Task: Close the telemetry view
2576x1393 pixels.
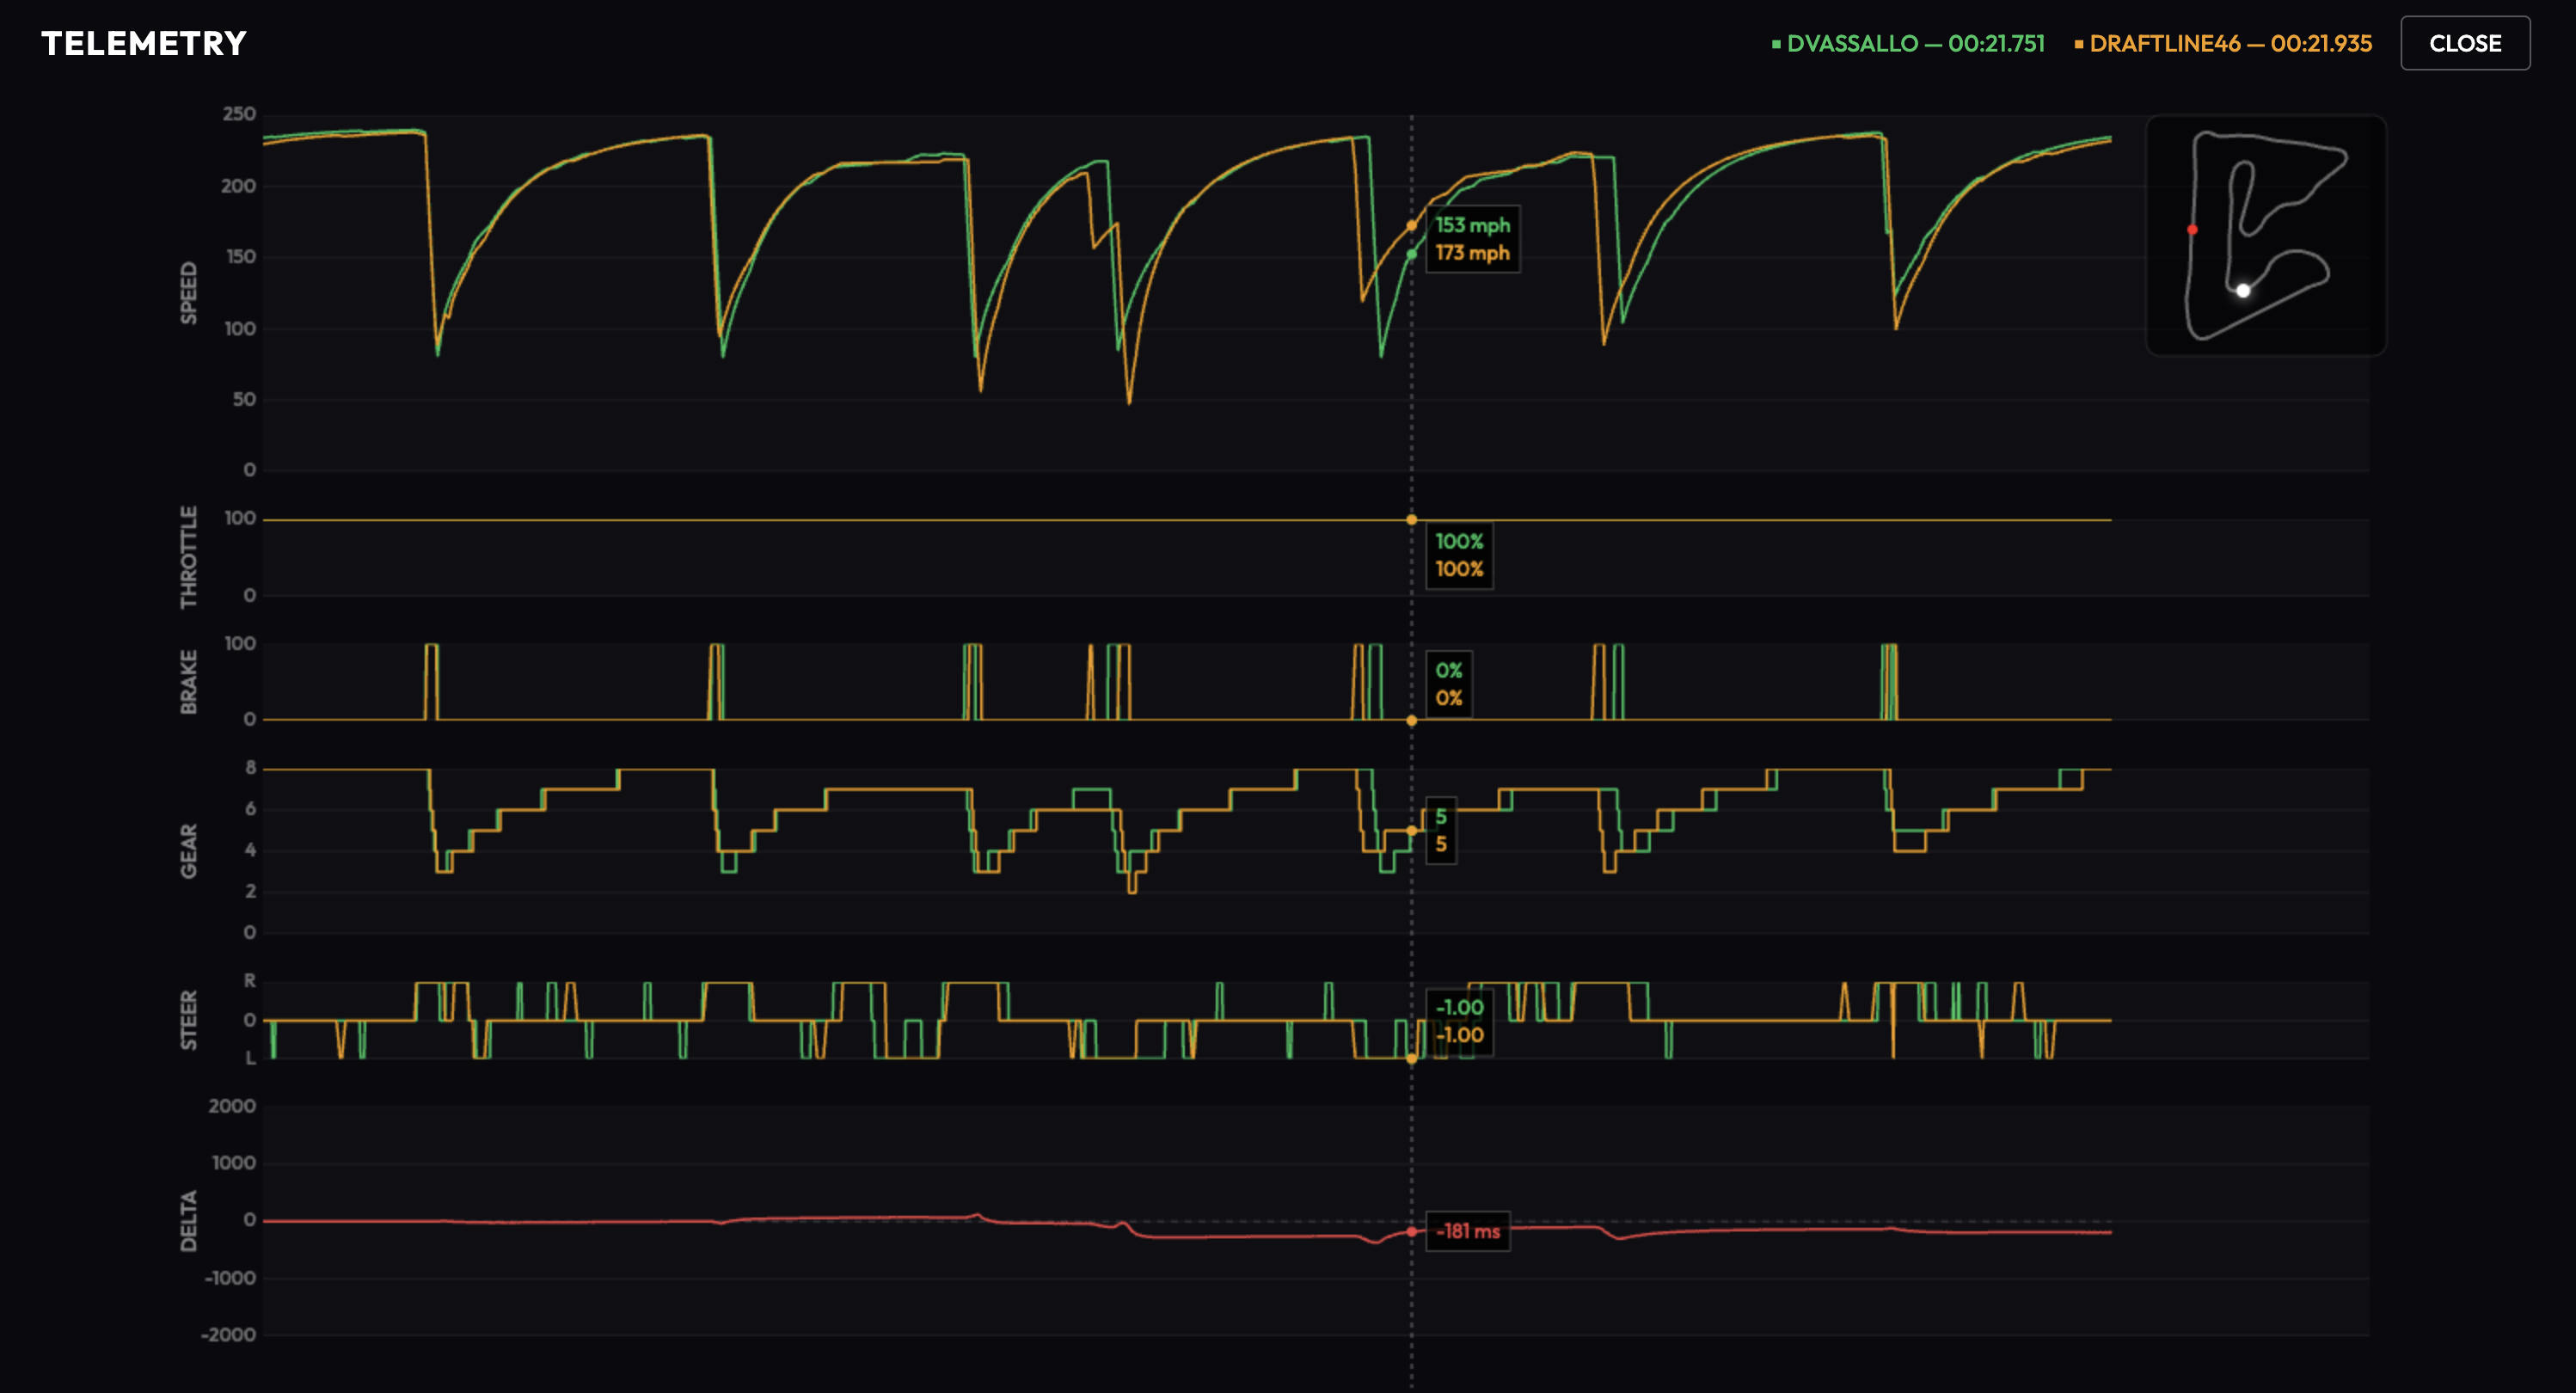Action: coord(2464,43)
